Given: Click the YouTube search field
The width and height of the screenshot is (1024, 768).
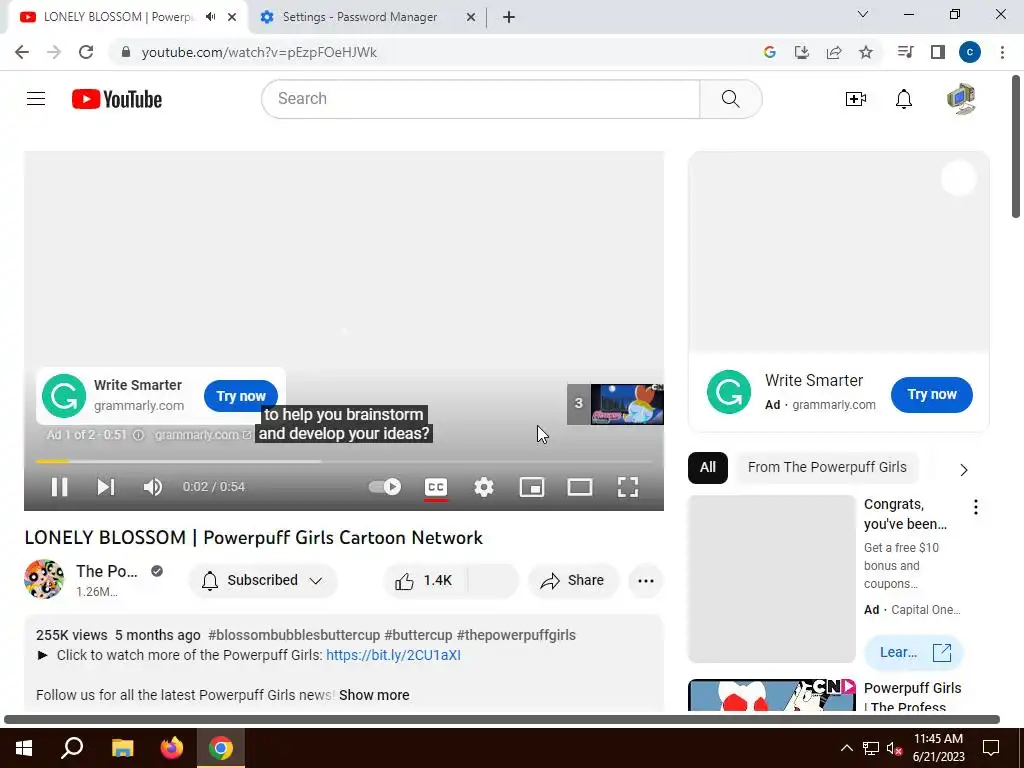Looking at the screenshot, I should 481,99.
